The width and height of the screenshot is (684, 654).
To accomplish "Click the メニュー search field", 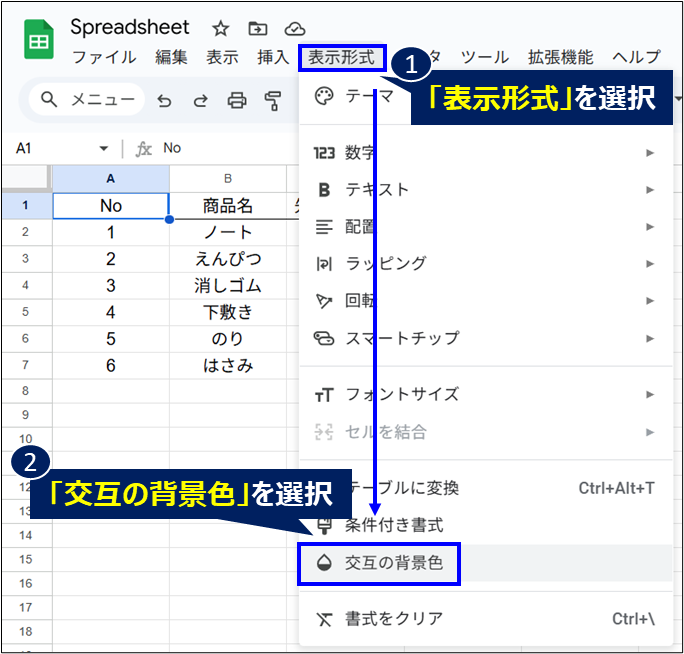I will 87,99.
